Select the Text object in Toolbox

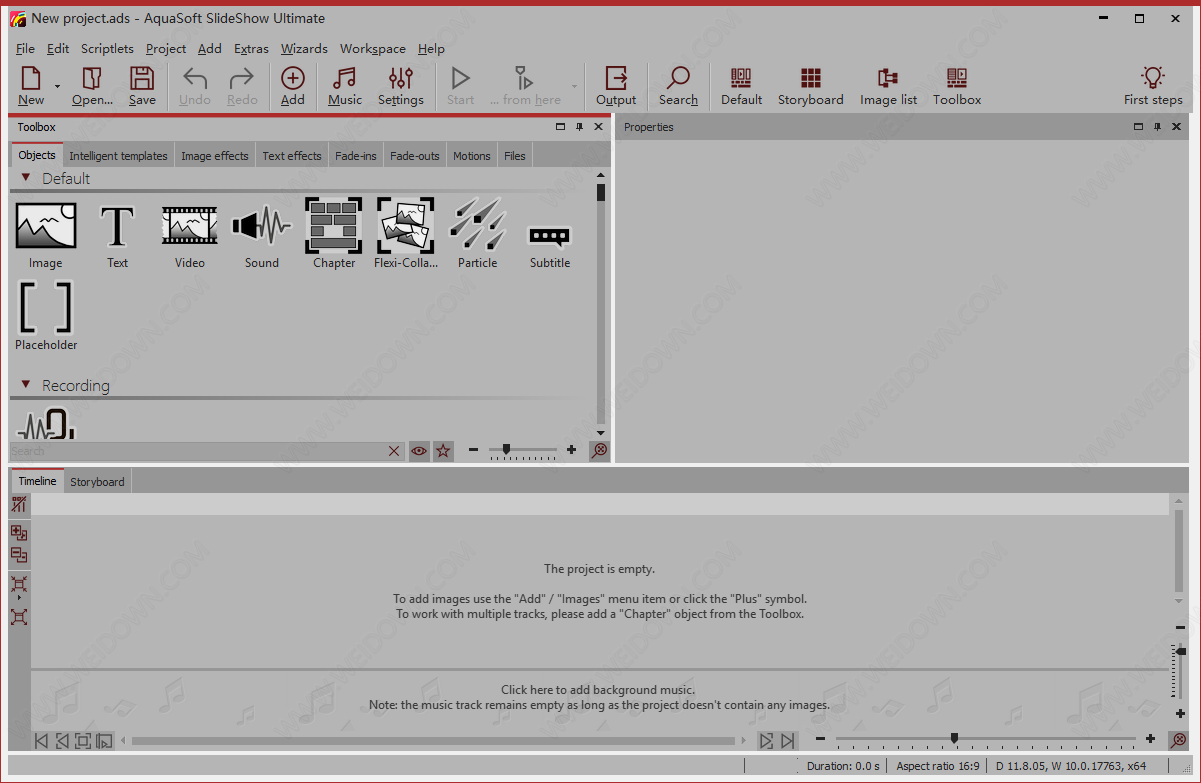tap(117, 233)
